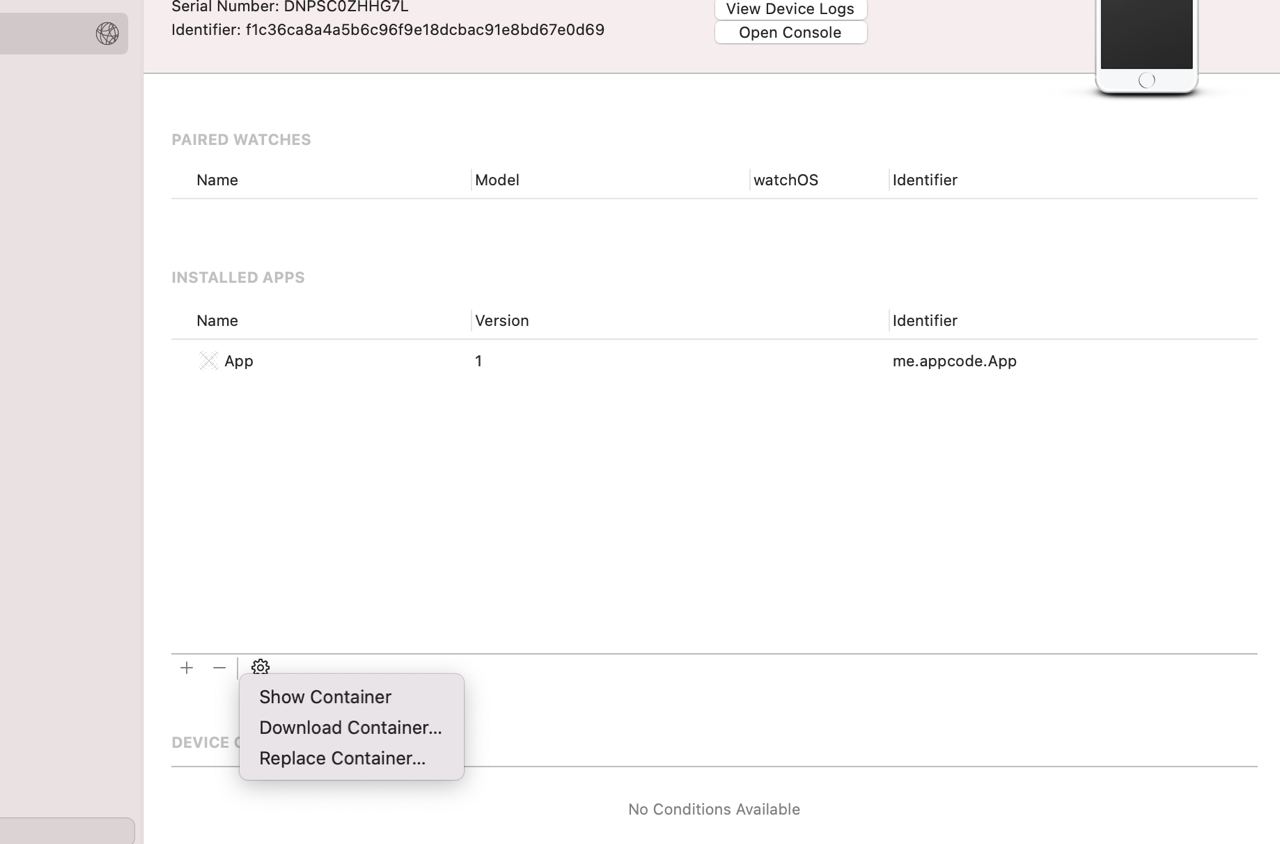Click Name column header under Paired Watches
The height and width of the screenshot is (844, 1280).
(217, 180)
